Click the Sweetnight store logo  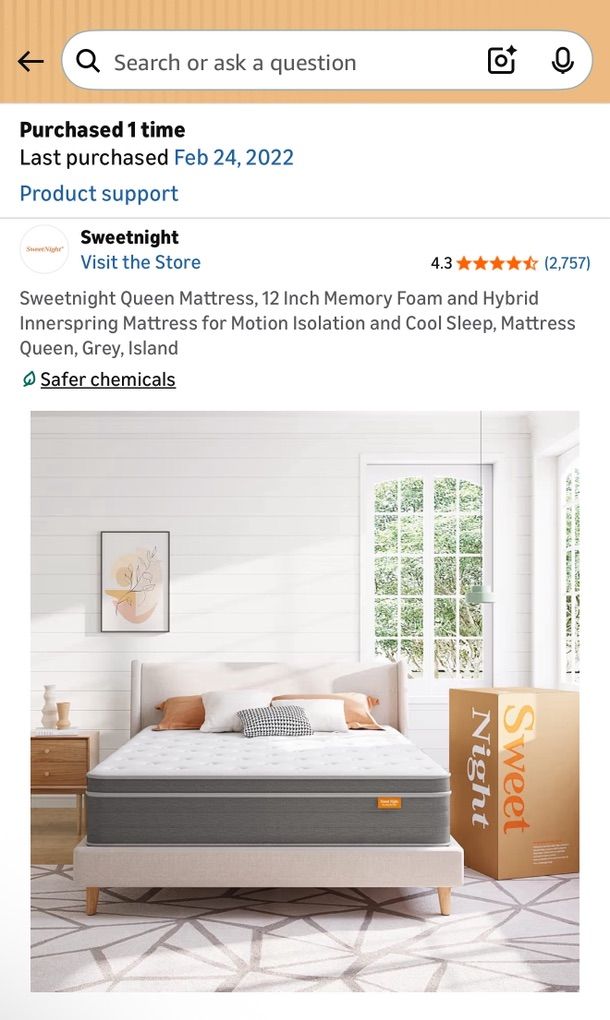click(44, 249)
